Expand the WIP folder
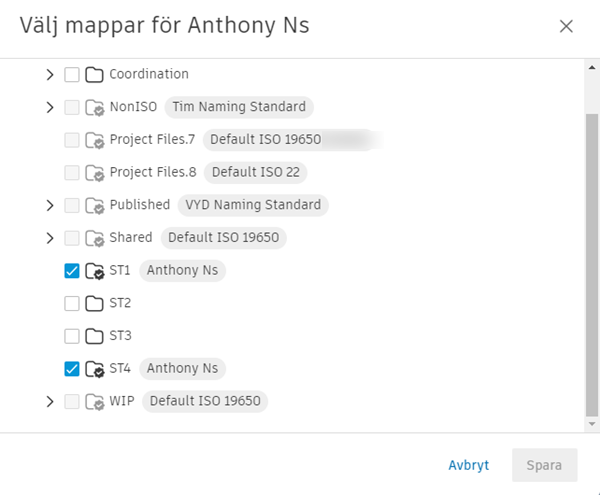The image size is (600, 495). (x=50, y=402)
